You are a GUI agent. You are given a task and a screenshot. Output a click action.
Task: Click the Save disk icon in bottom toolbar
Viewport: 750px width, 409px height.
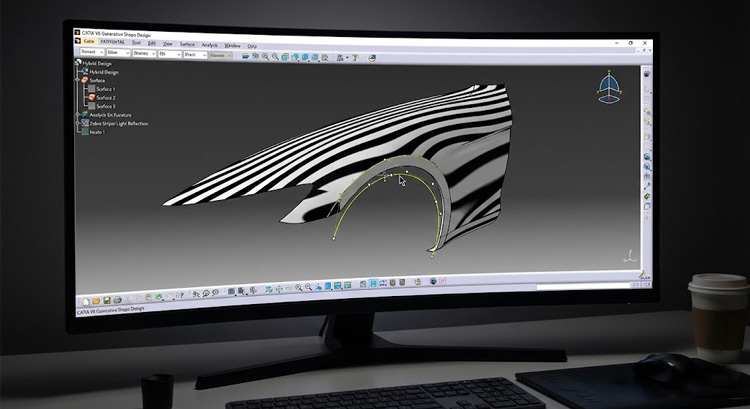(105, 300)
